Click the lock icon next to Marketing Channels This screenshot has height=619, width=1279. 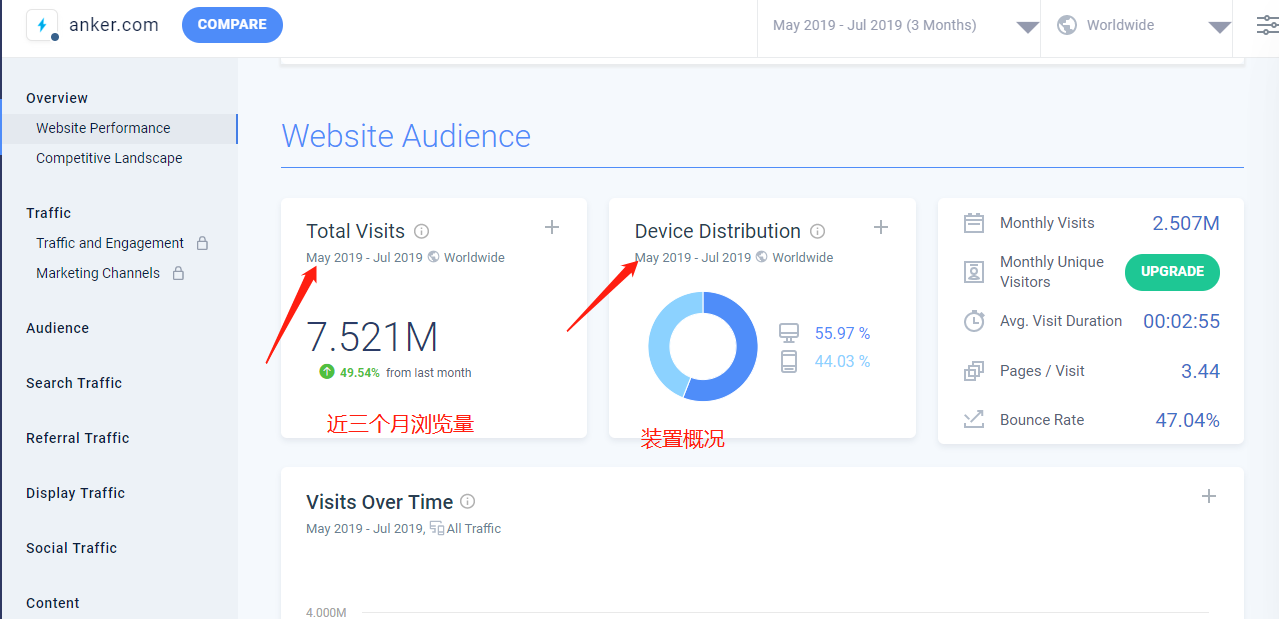pyautogui.click(x=178, y=273)
